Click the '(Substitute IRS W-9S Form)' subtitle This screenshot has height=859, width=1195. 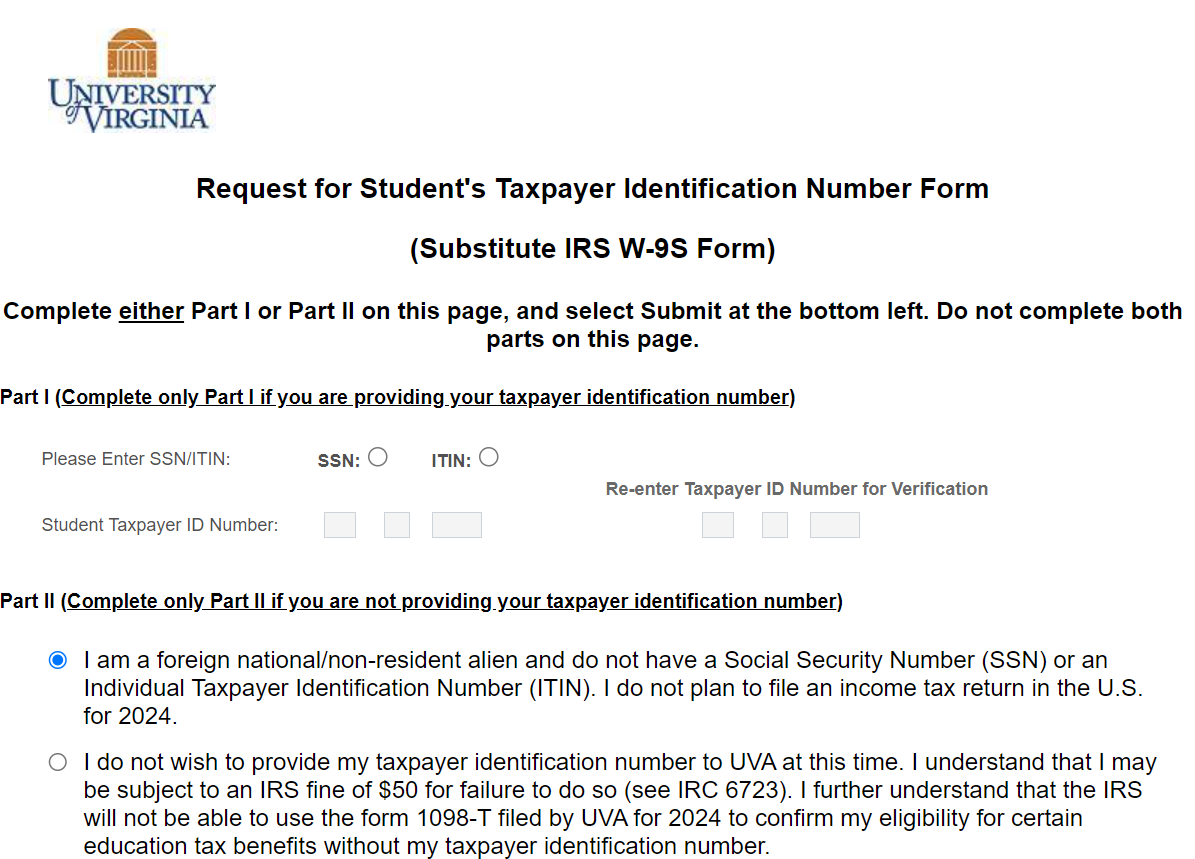pyautogui.click(x=592, y=249)
